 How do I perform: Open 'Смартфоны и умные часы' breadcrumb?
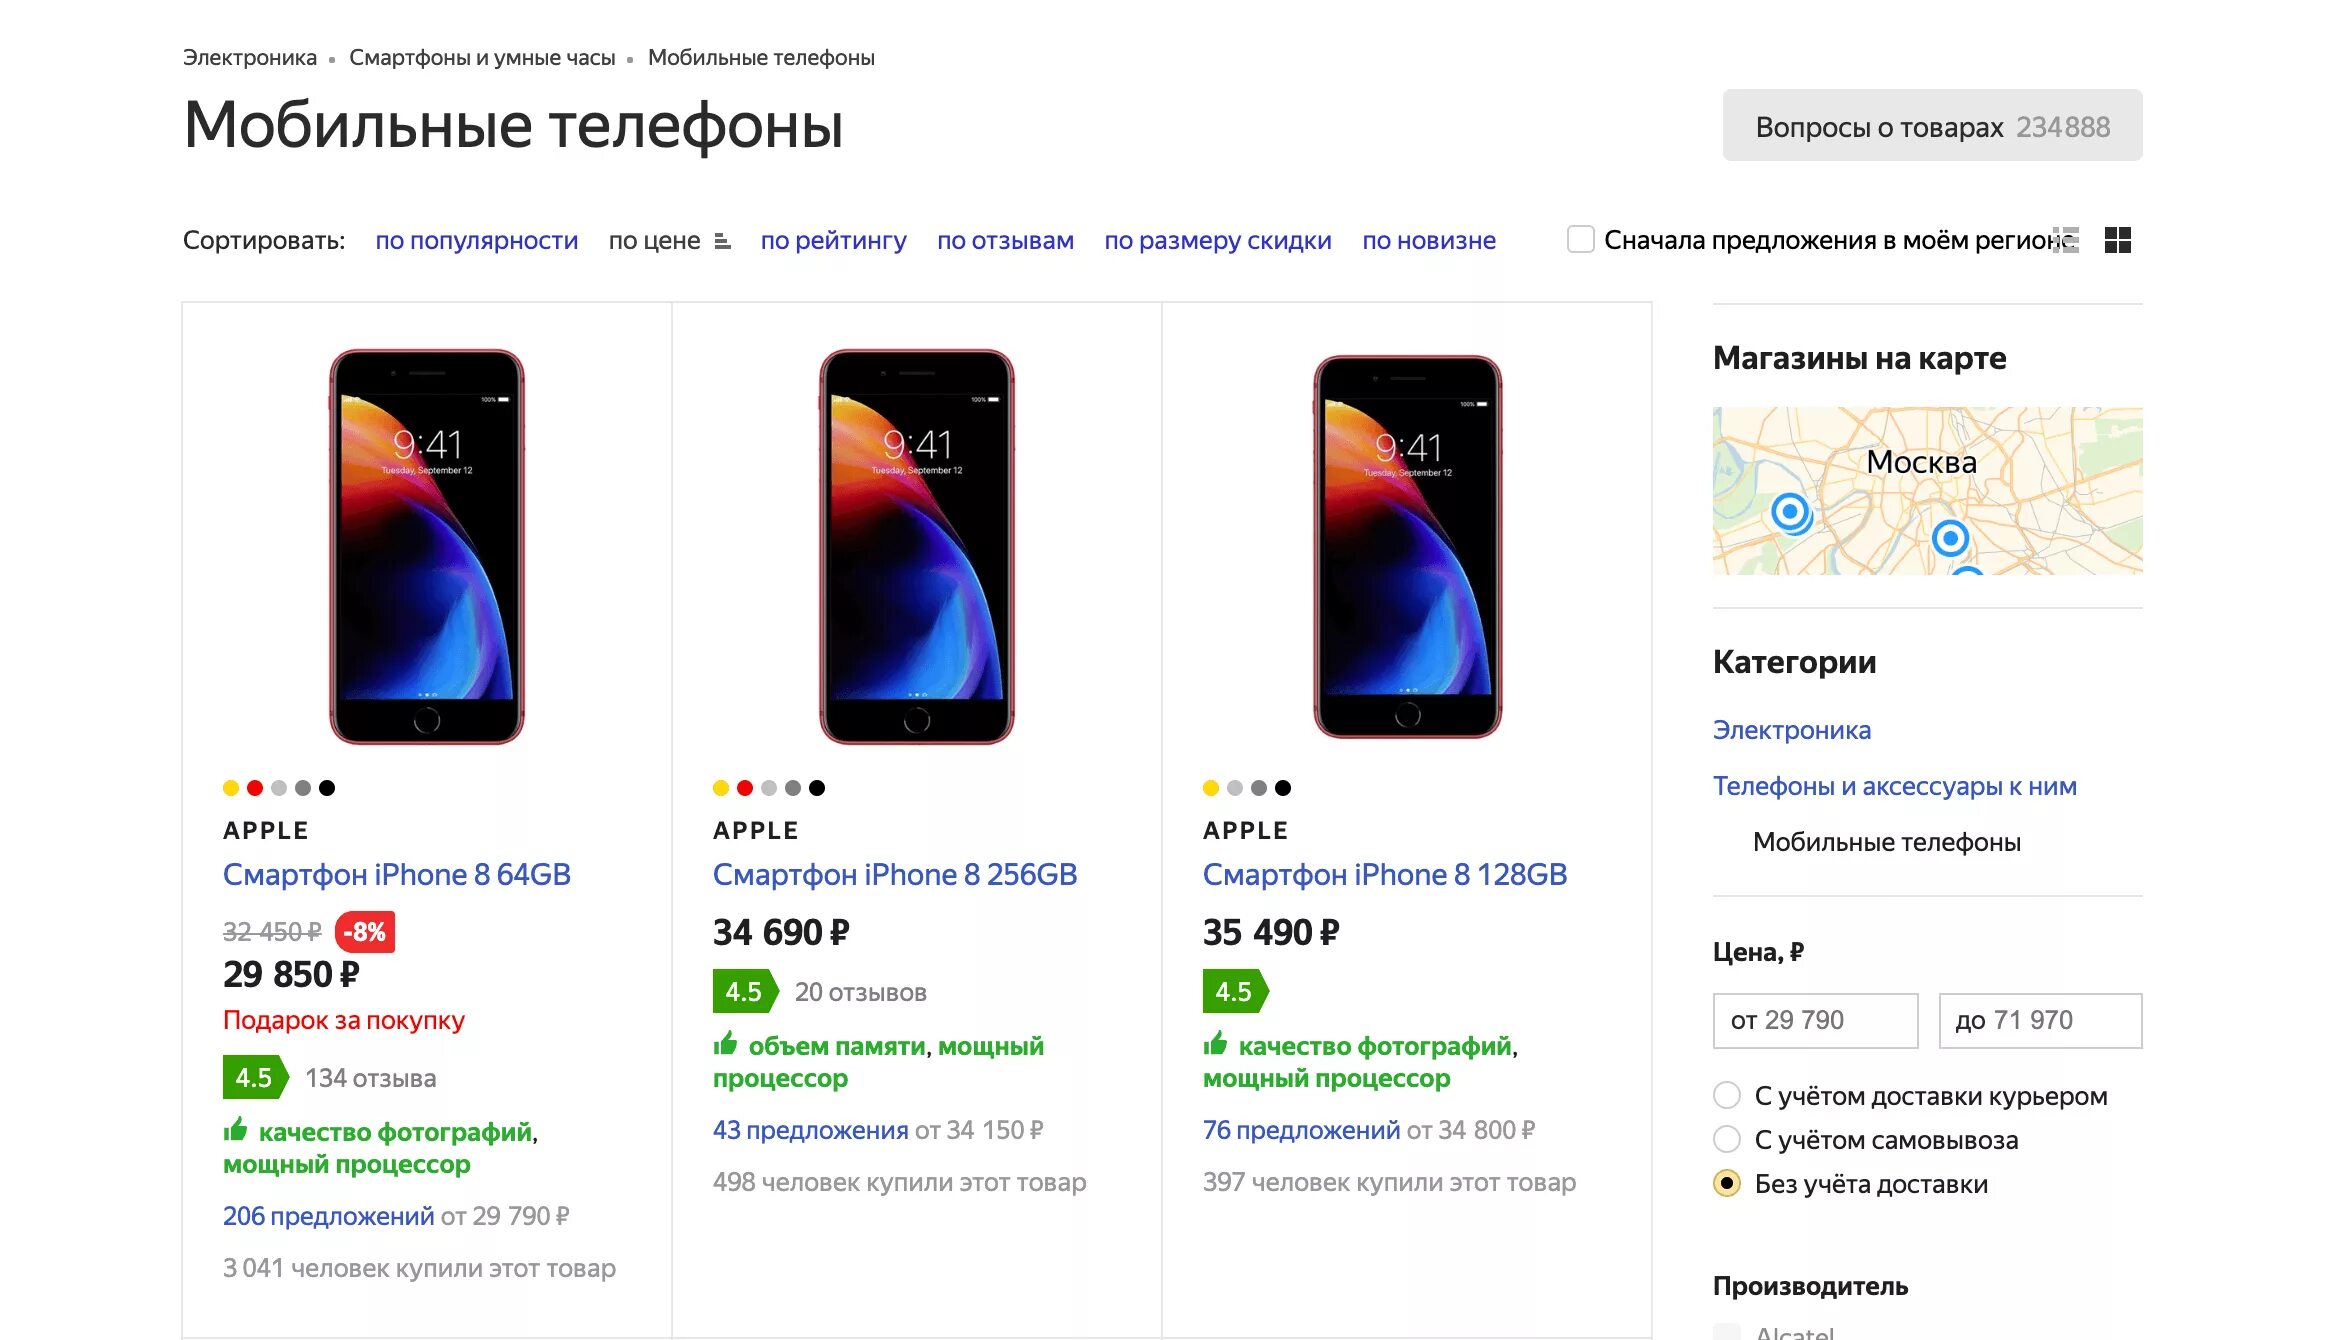[x=482, y=58]
